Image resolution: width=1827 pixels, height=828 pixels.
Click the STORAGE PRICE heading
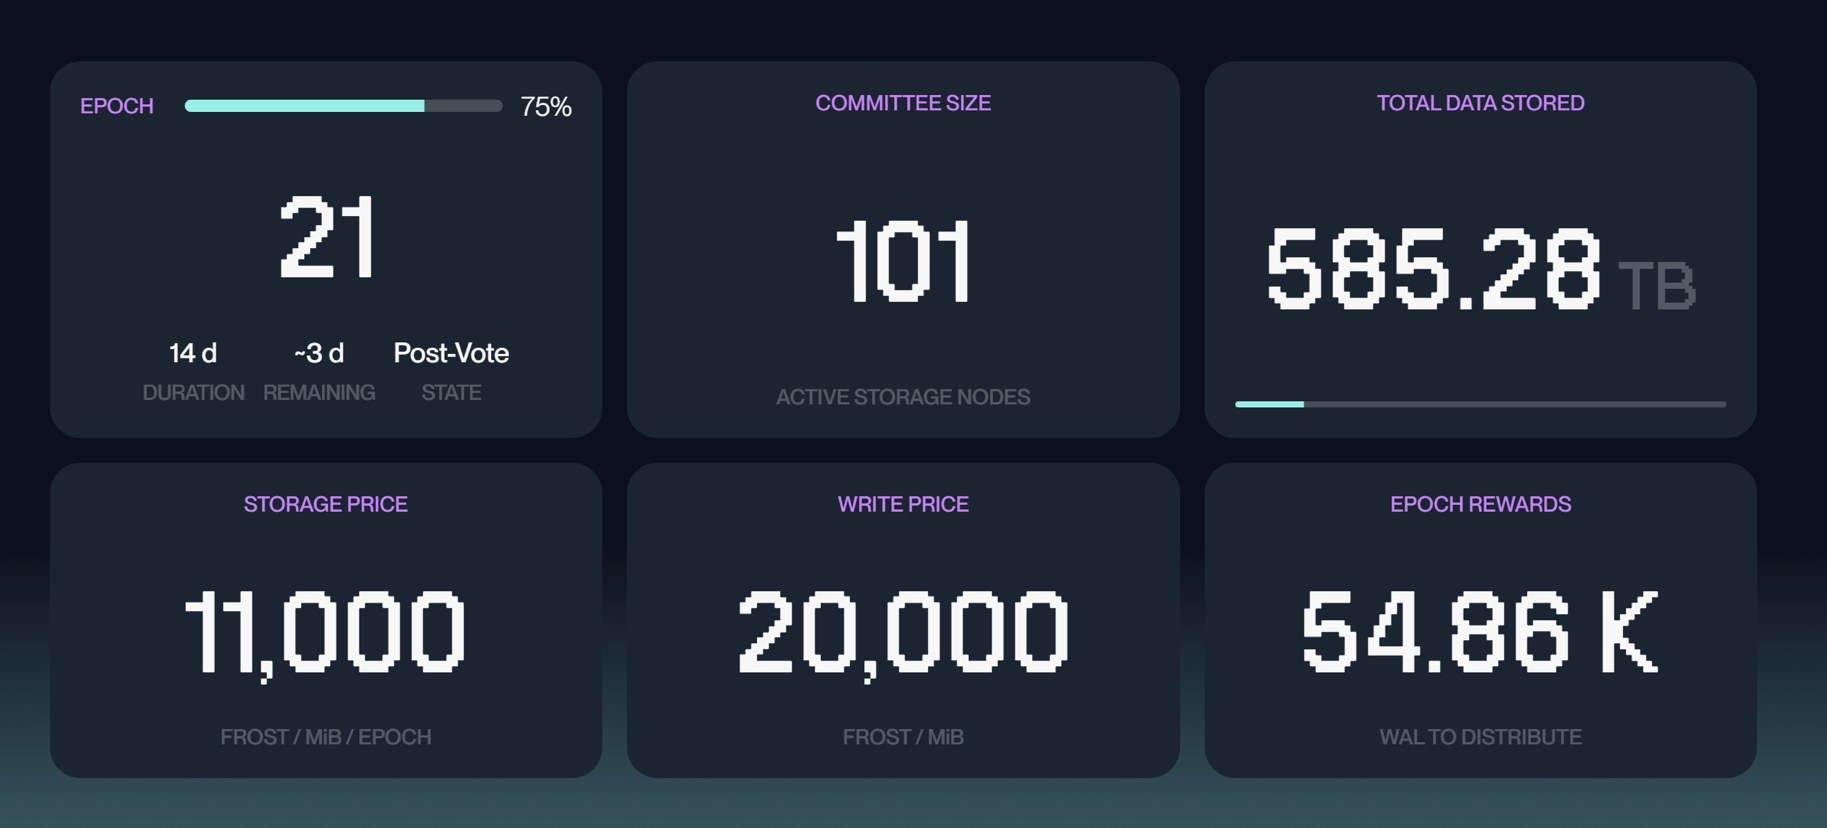326,504
